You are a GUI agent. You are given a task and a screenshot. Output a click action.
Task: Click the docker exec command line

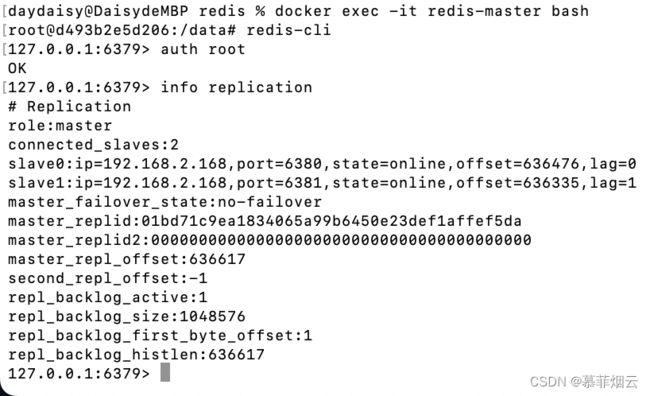[298, 11]
